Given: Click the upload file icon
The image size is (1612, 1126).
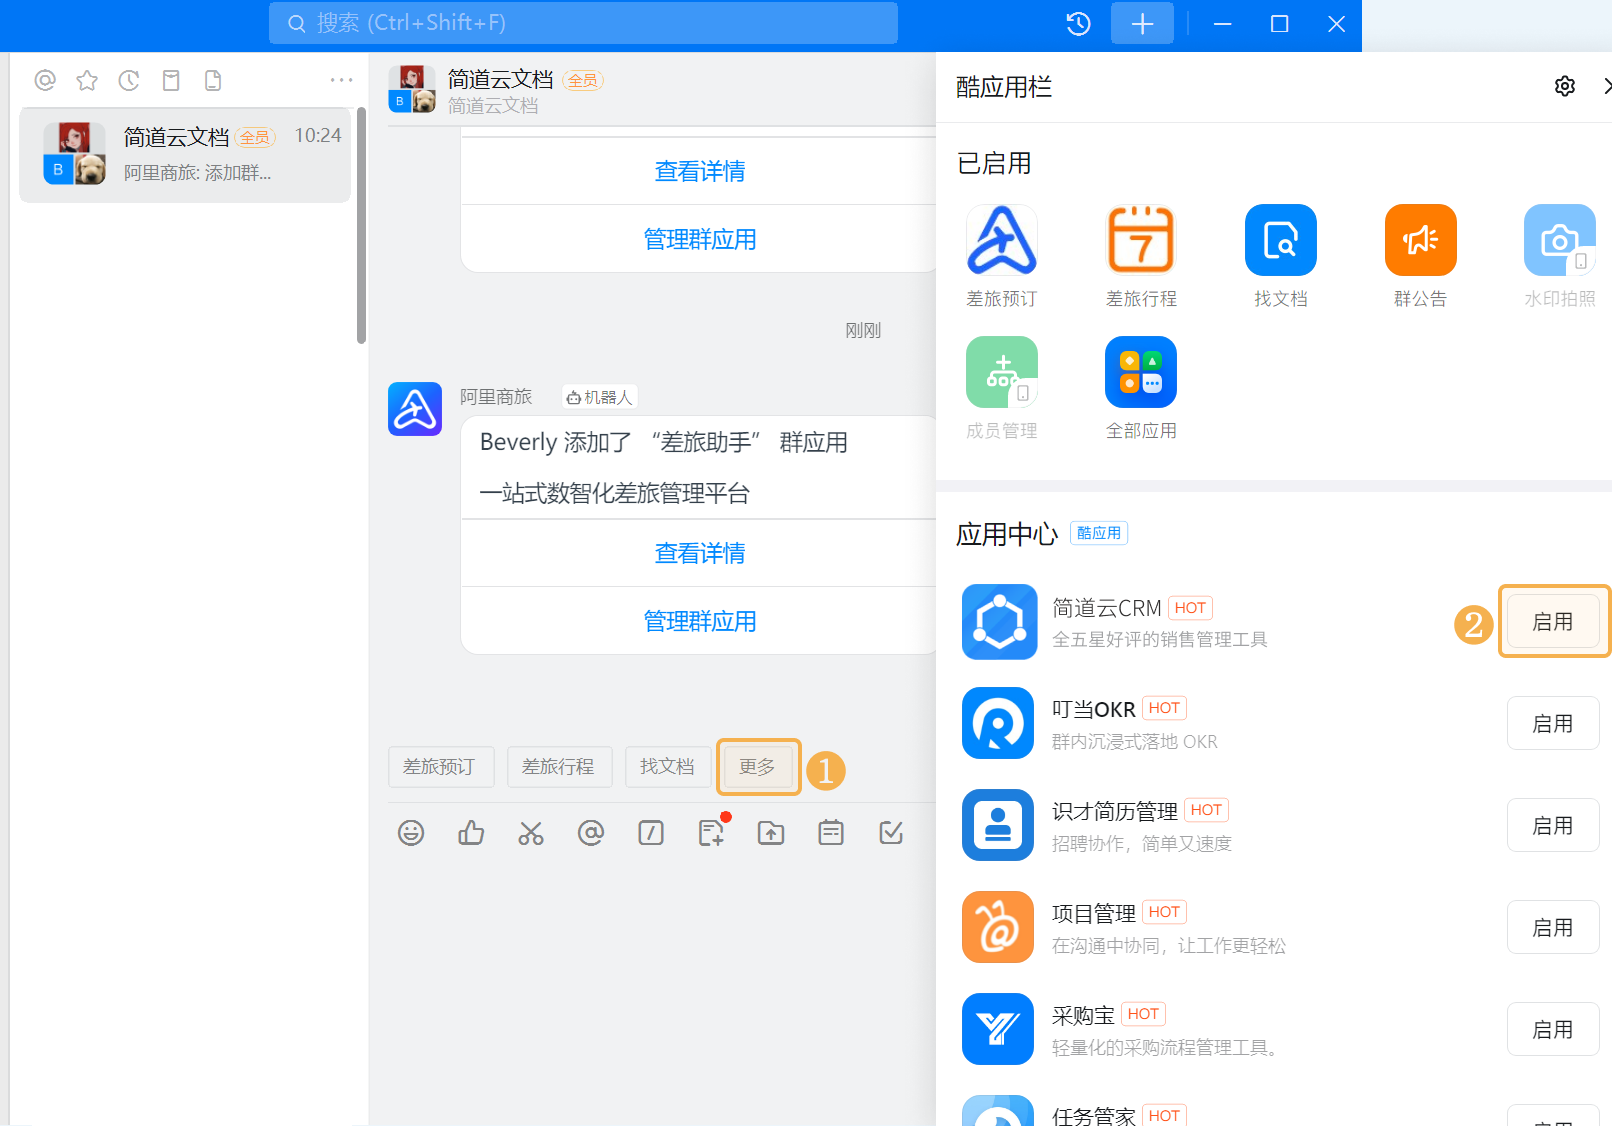Looking at the screenshot, I should (771, 833).
